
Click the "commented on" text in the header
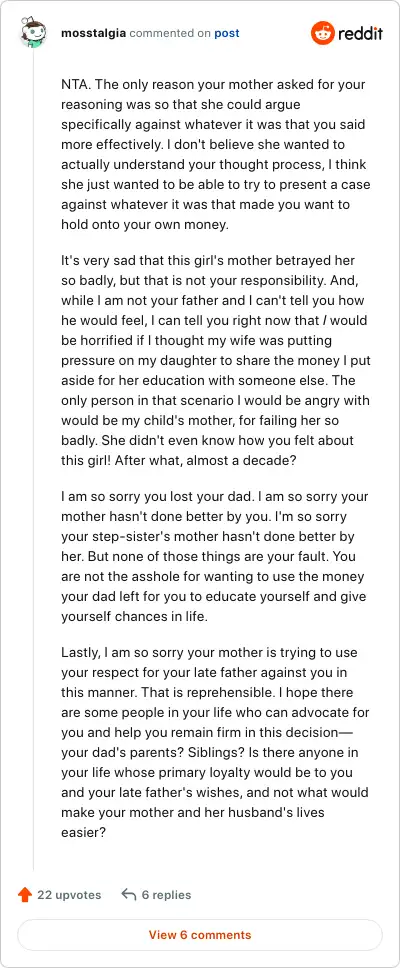coord(170,33)
